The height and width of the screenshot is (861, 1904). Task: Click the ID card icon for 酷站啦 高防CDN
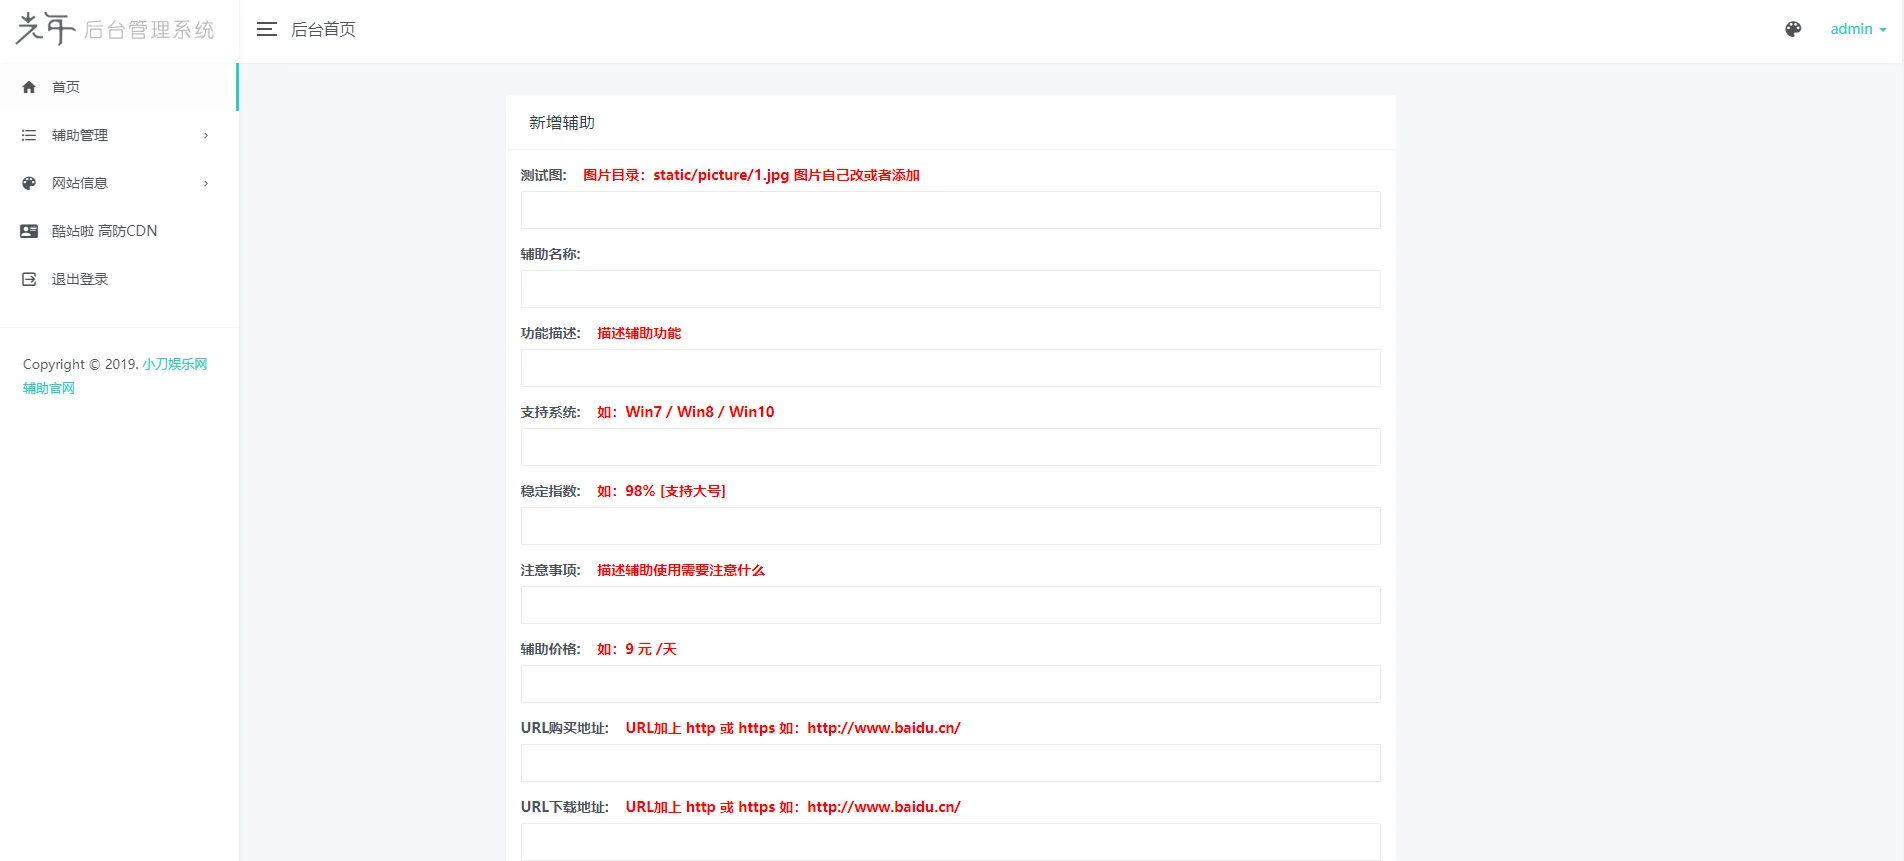(x=29, y=231)
